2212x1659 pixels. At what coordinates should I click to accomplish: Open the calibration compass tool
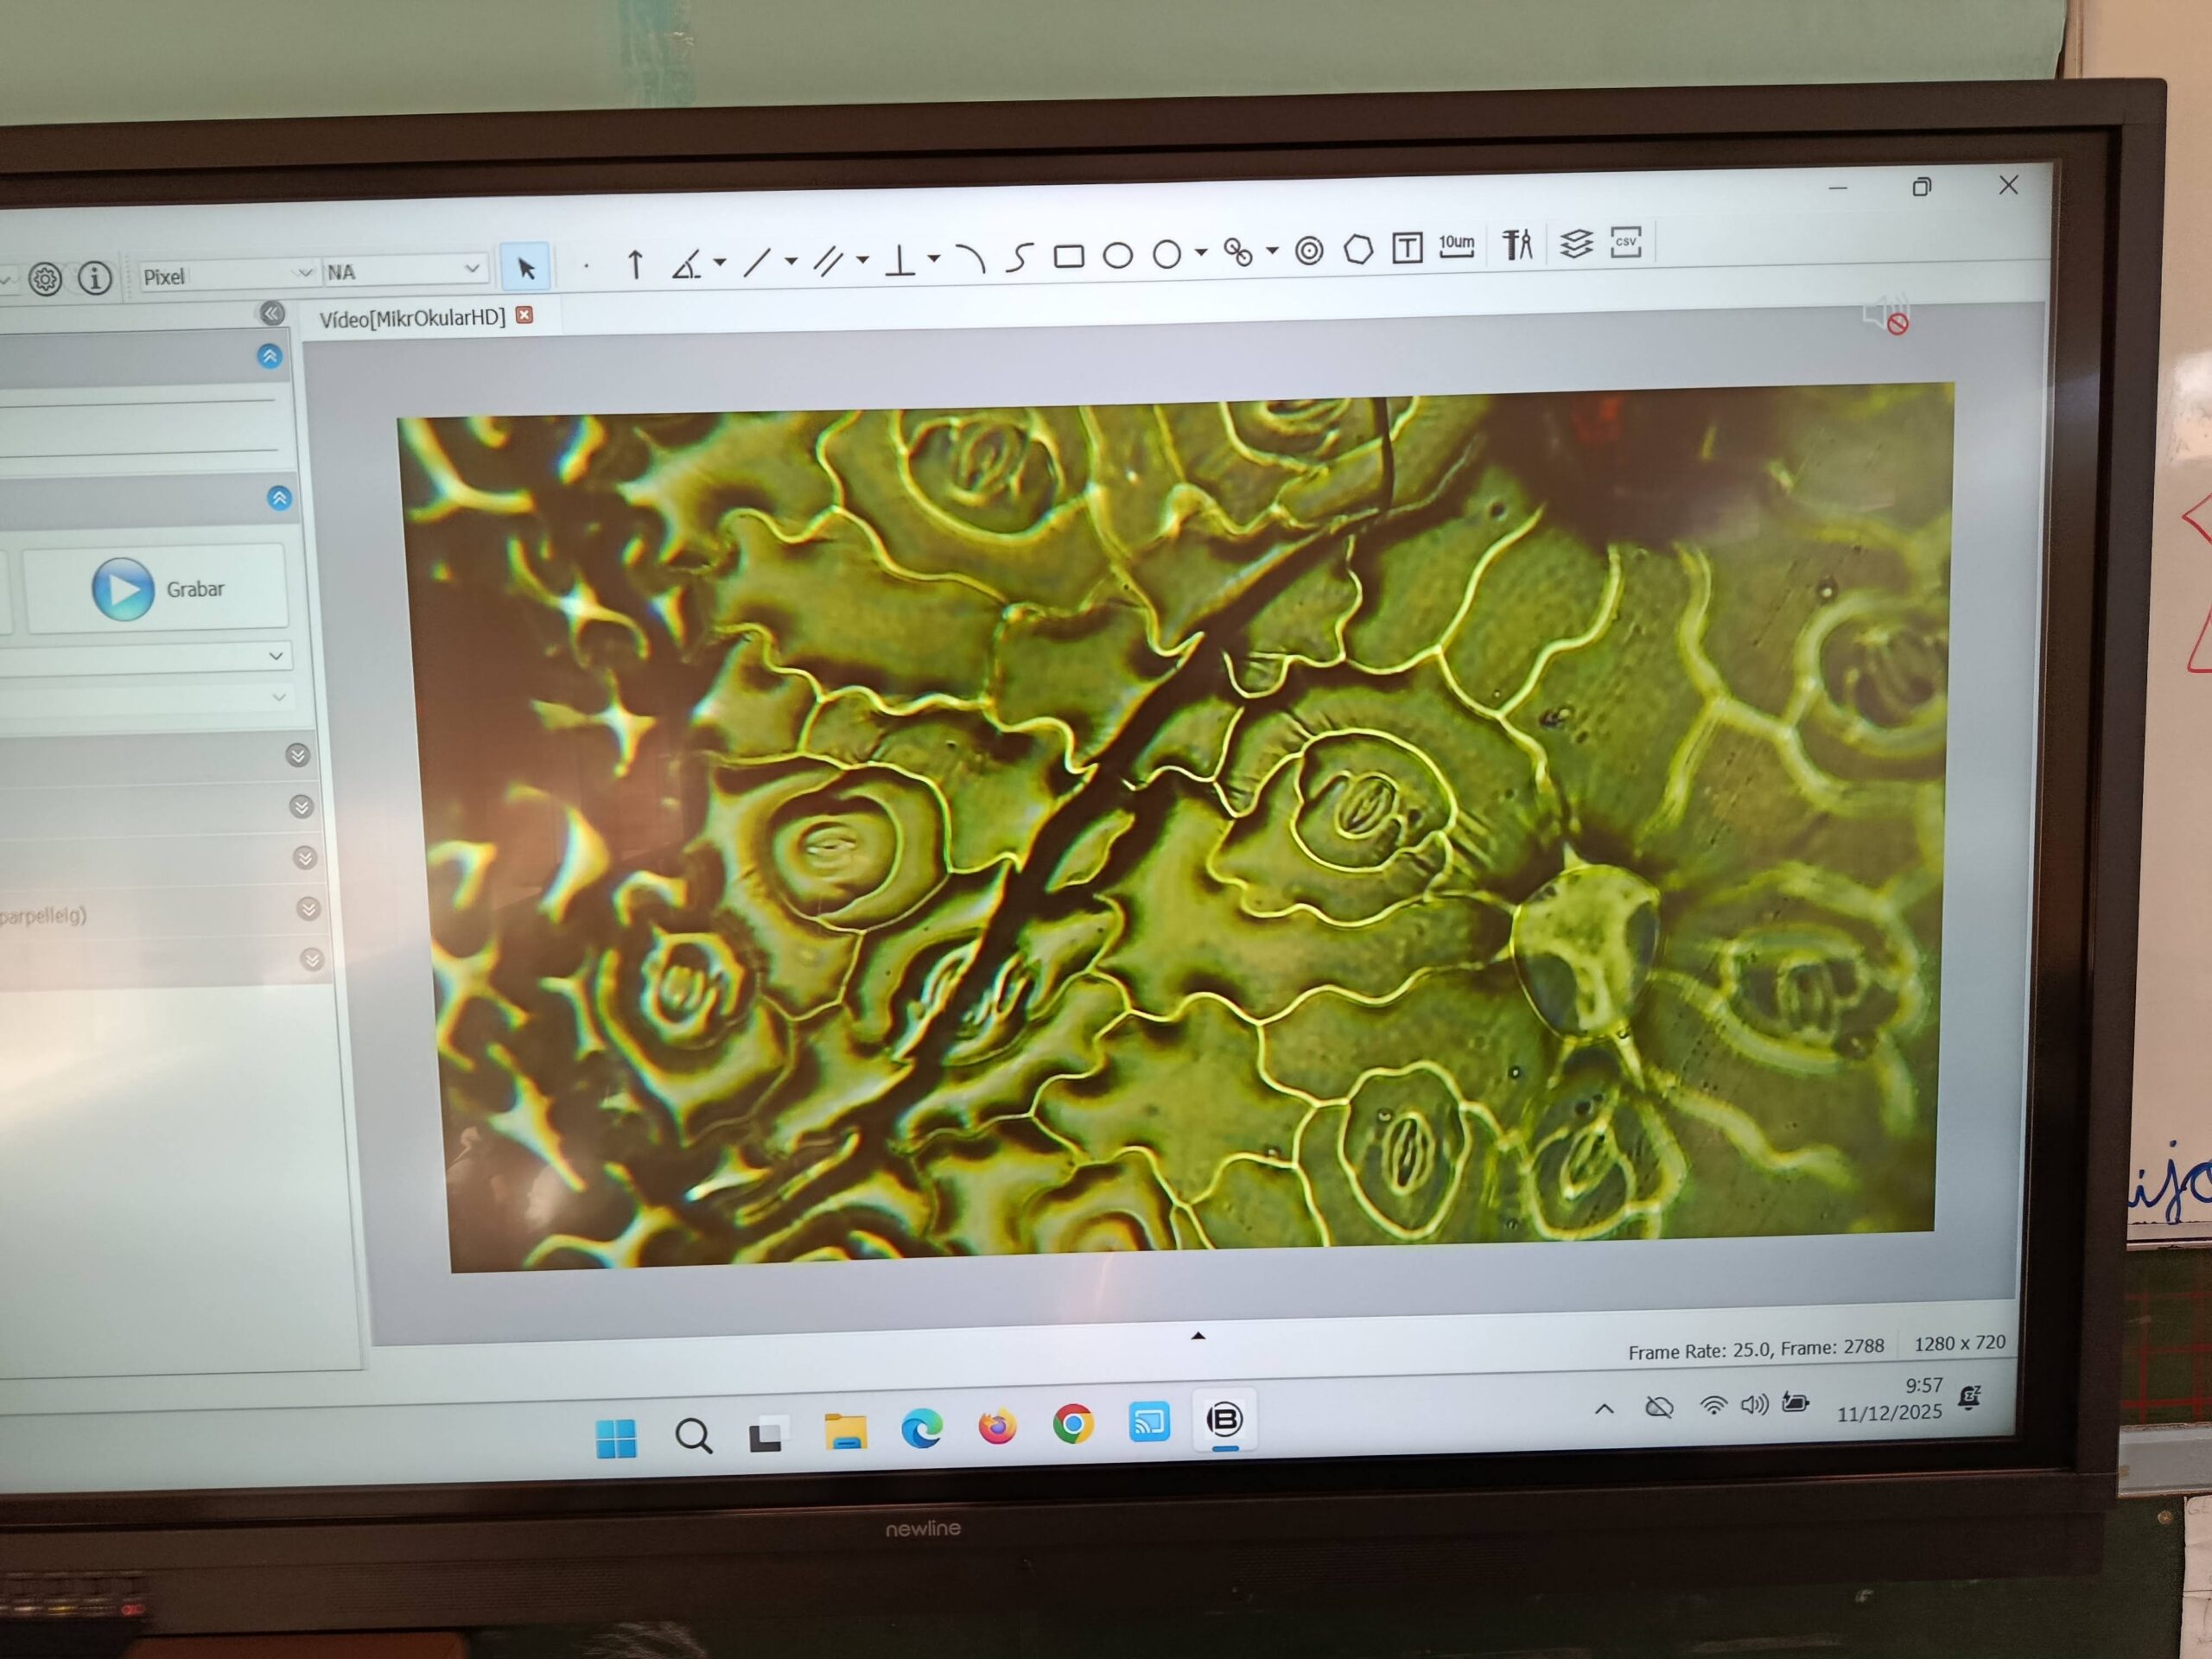coord(1517,244)
